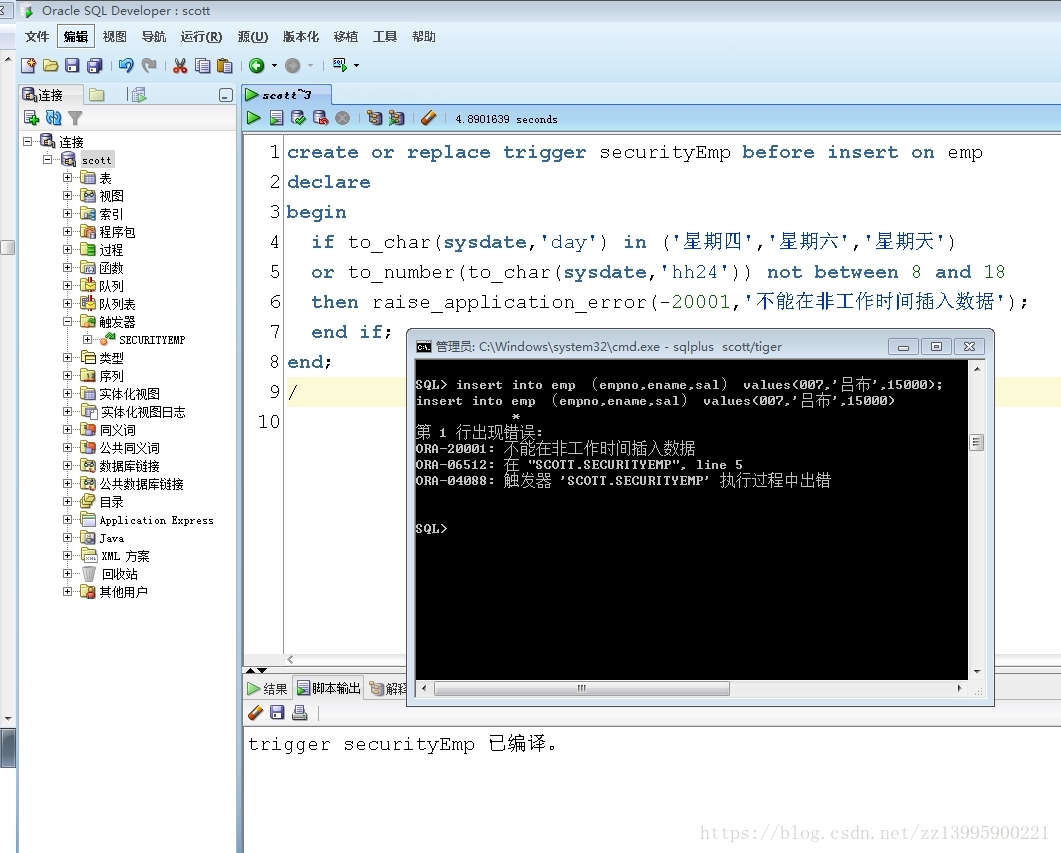Open dropdown arrow next to SQL worksheet icon
This screenshot has width=1061, height=853.
click(x=357, y=66)
